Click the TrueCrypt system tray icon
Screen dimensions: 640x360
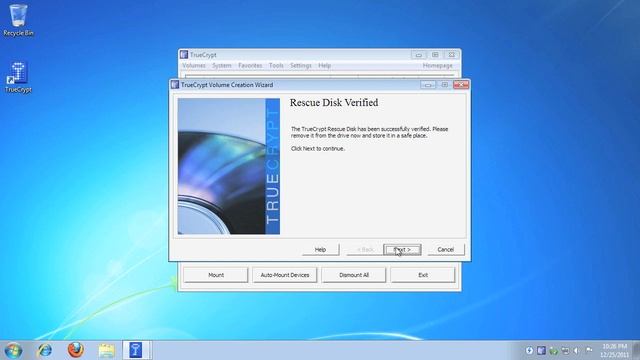[541, 350]
